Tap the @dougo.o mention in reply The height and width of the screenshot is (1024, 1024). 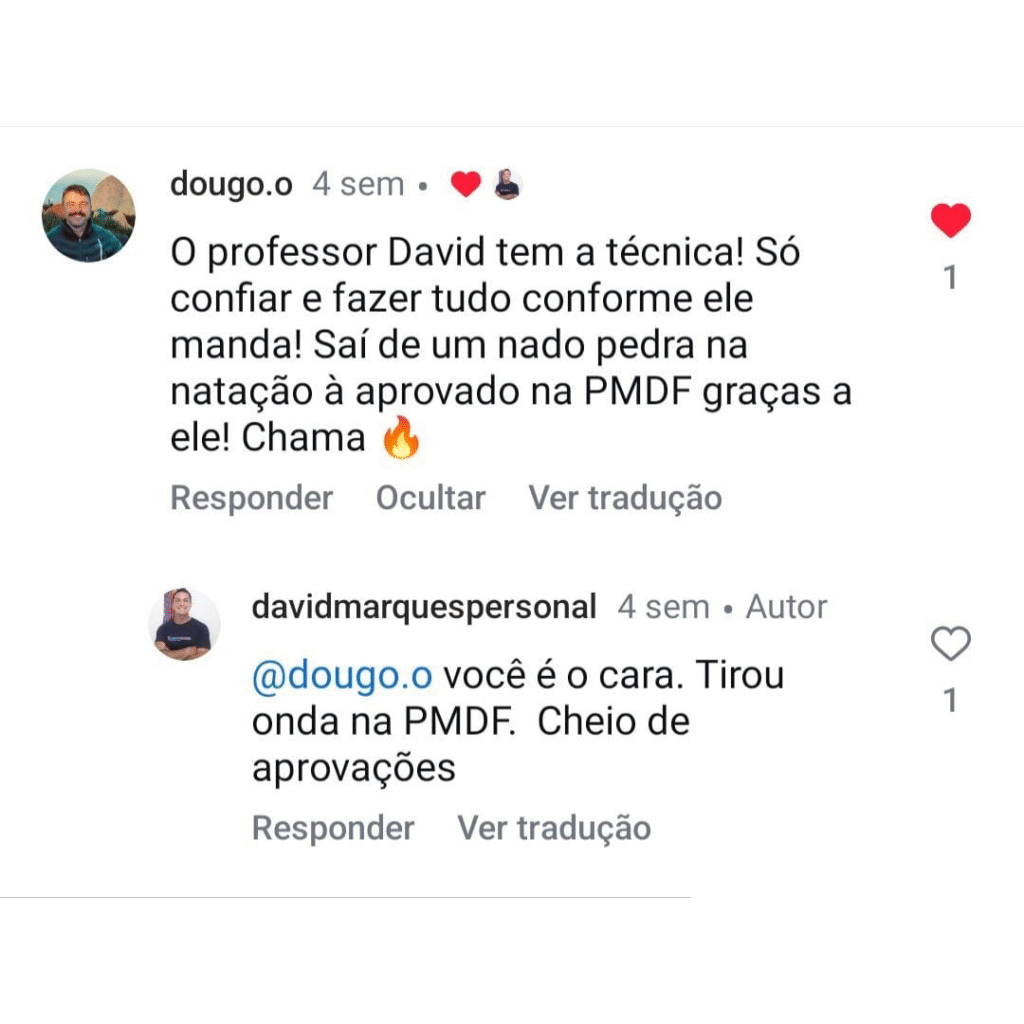(x=342, y=675)
